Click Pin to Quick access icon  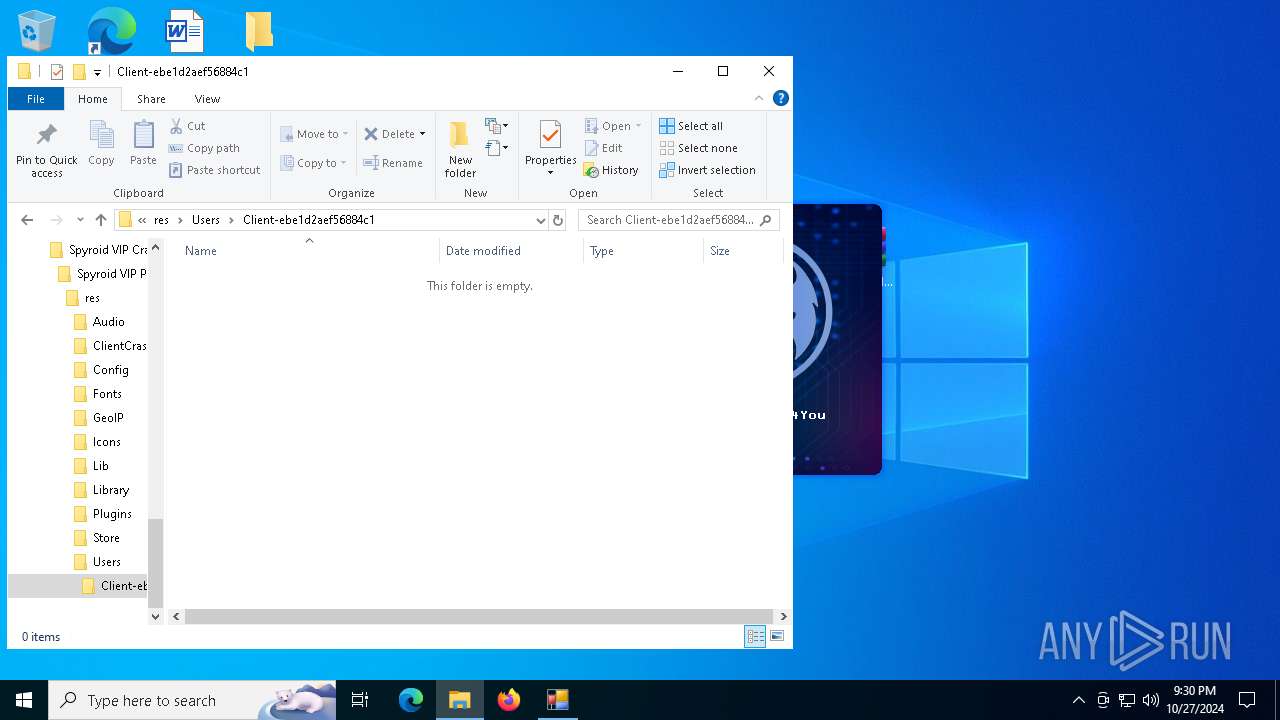(46, 150)
